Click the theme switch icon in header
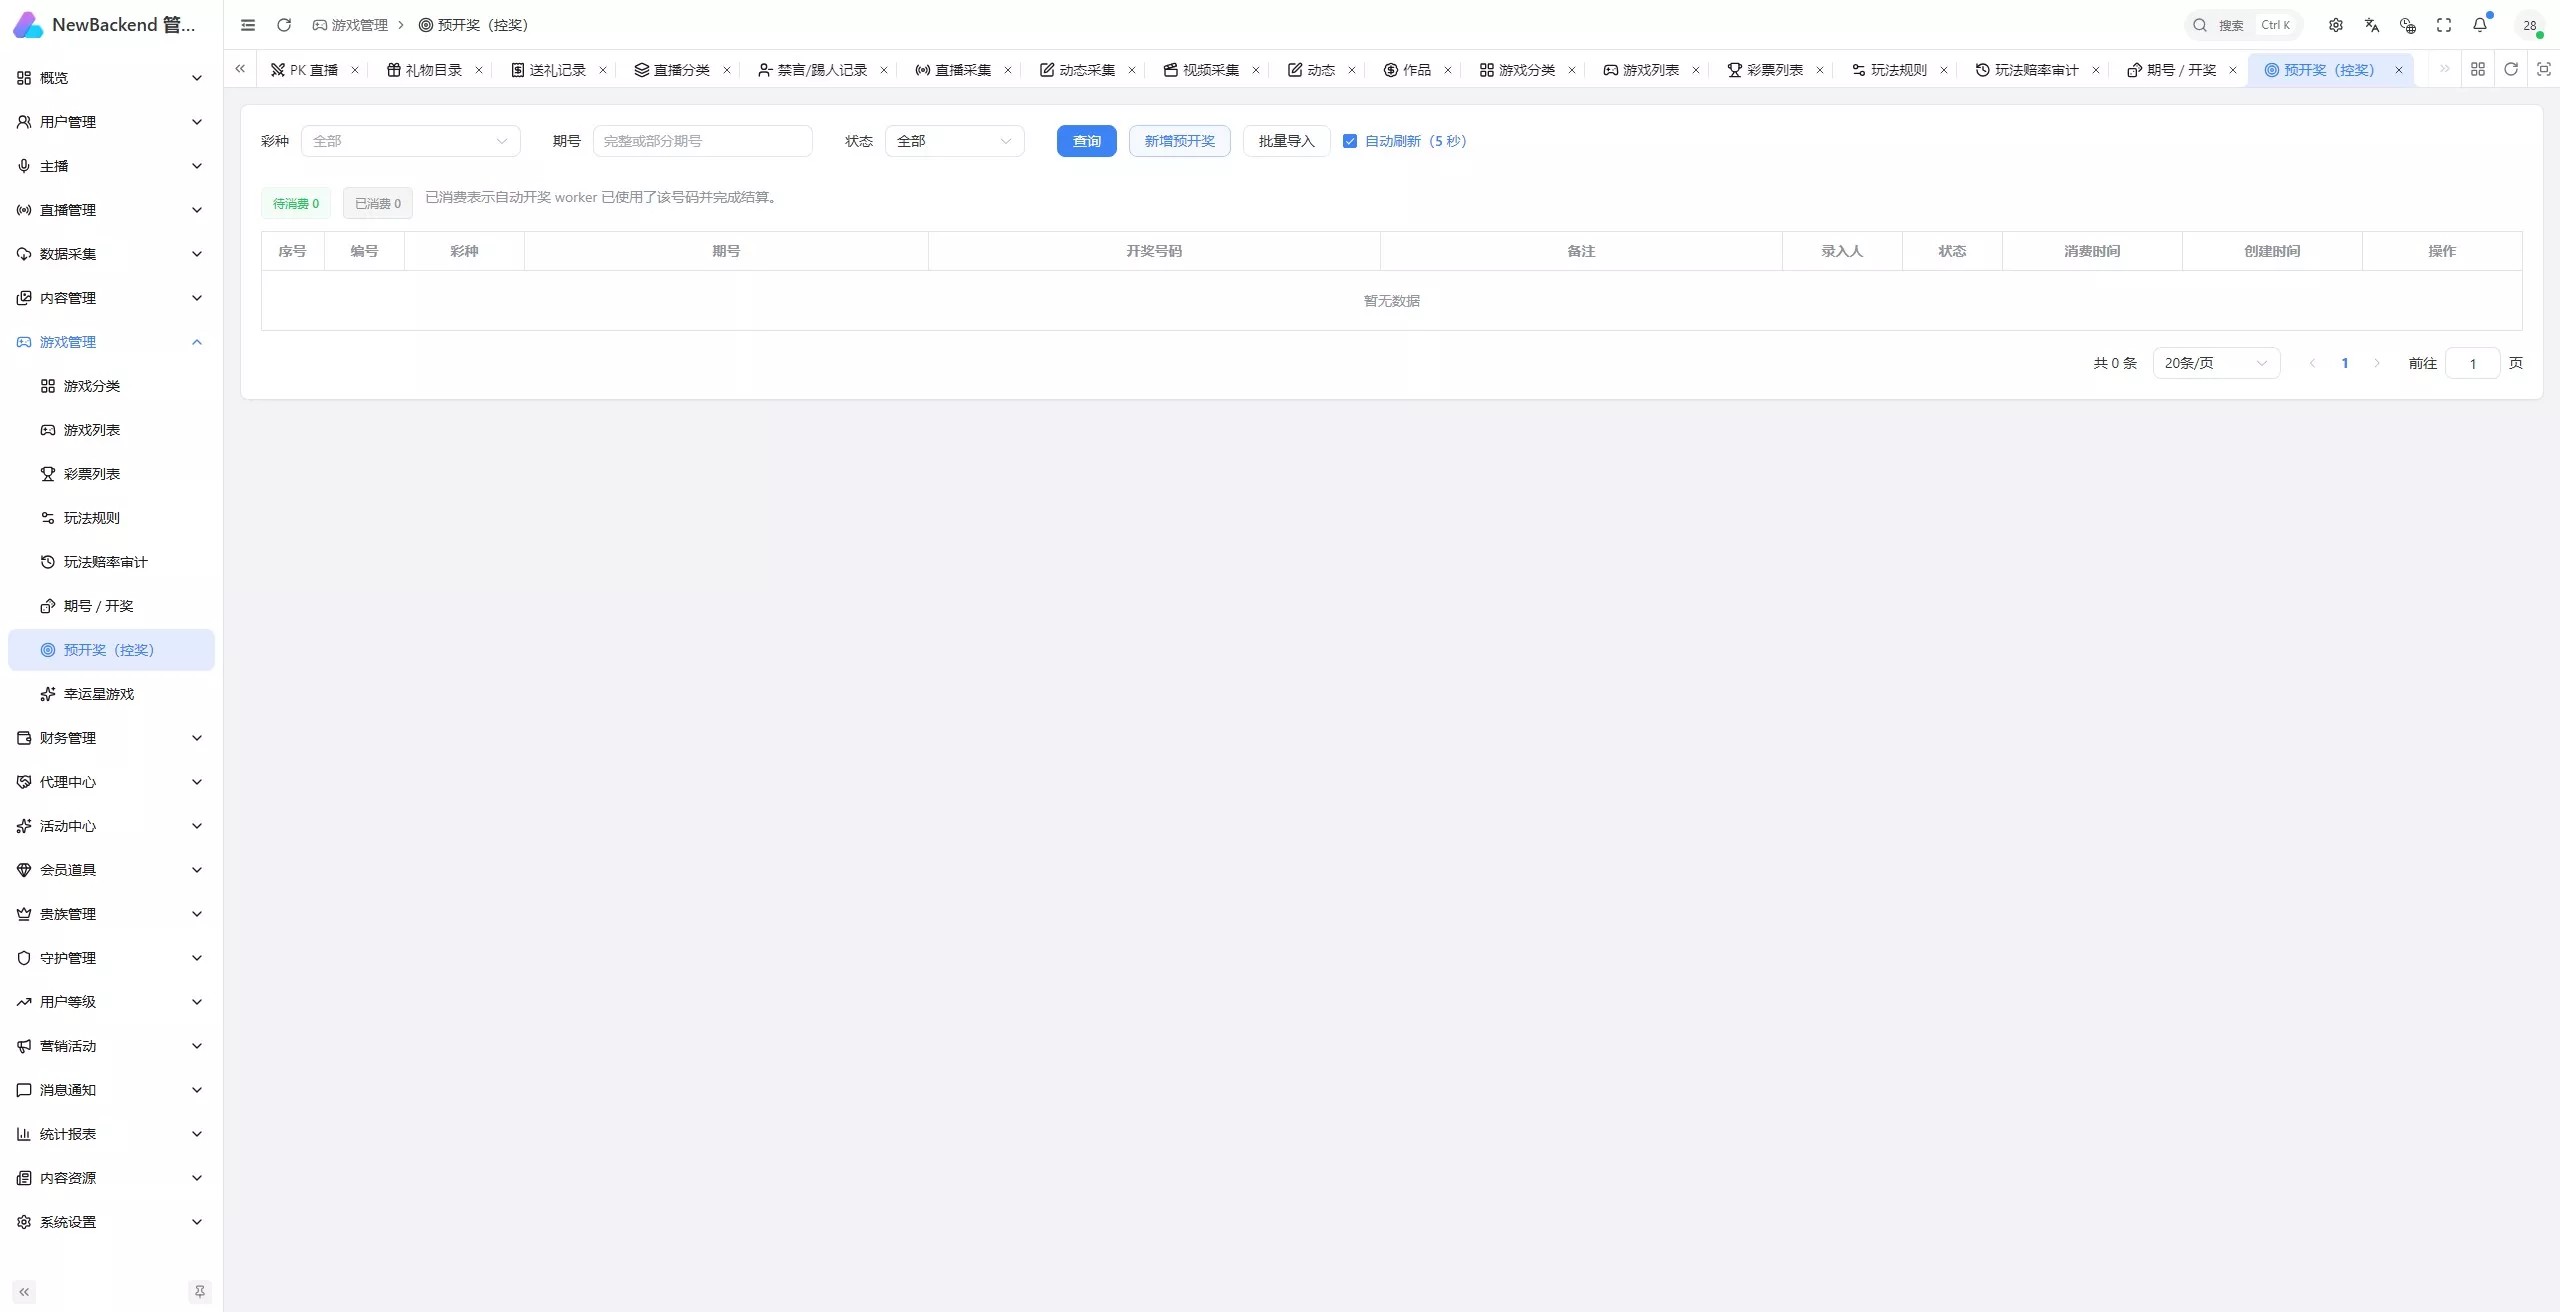 [2408, 25]
